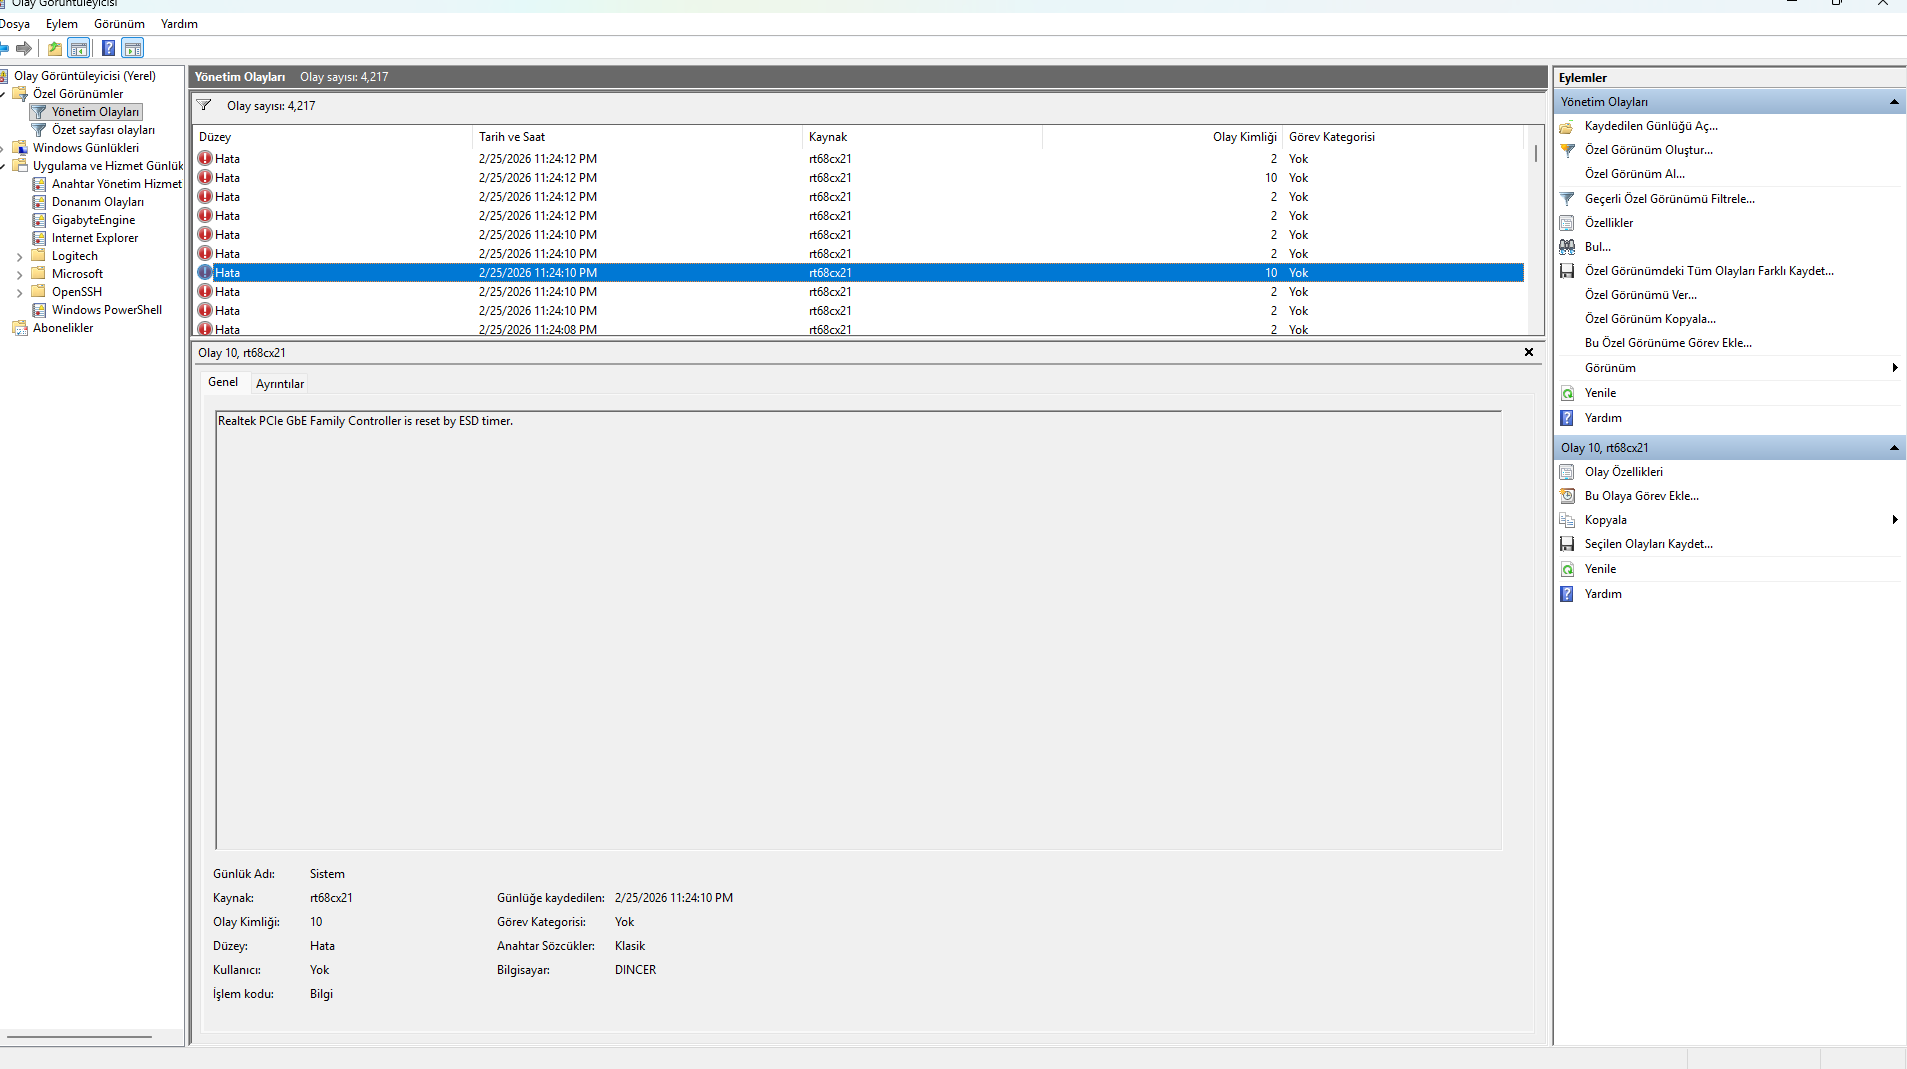Image resolution: width=1907 pixels, height=1069 pixels.
Task: Expand the OpenSSH folder in the tree
Action: tap(20, 293)
